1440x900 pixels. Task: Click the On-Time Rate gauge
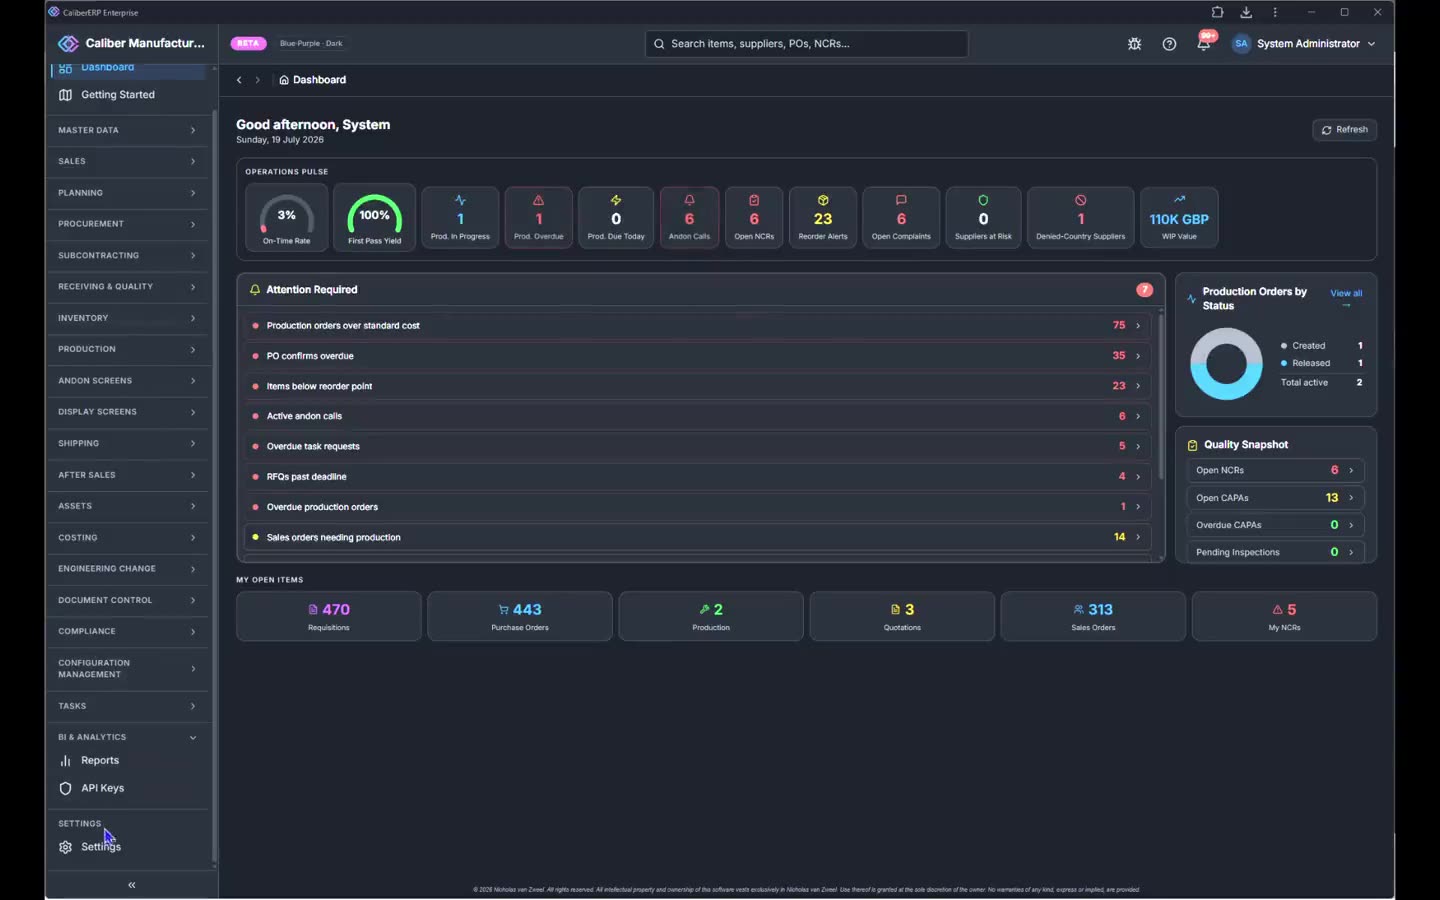click(x=287, y=218)
